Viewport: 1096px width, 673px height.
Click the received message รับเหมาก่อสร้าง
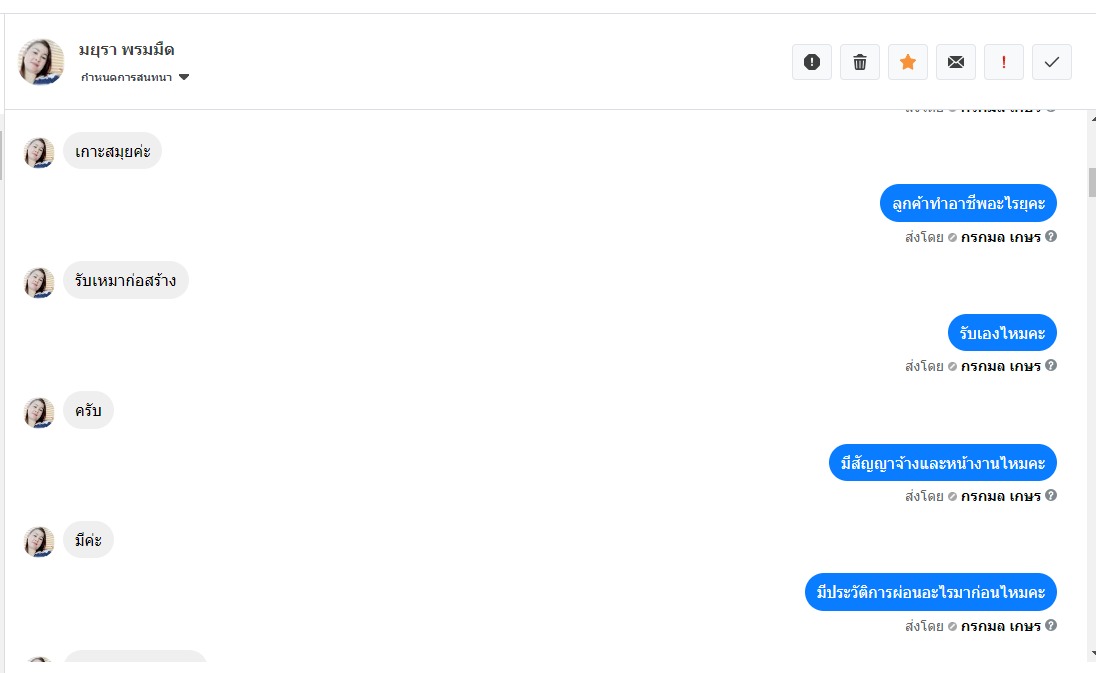point(126,281)
